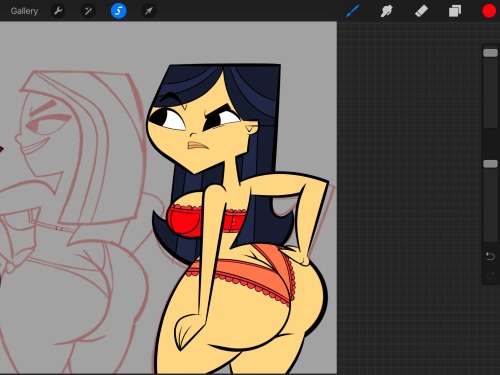Toggle the highlighted Selection tool

pos(118,11)
